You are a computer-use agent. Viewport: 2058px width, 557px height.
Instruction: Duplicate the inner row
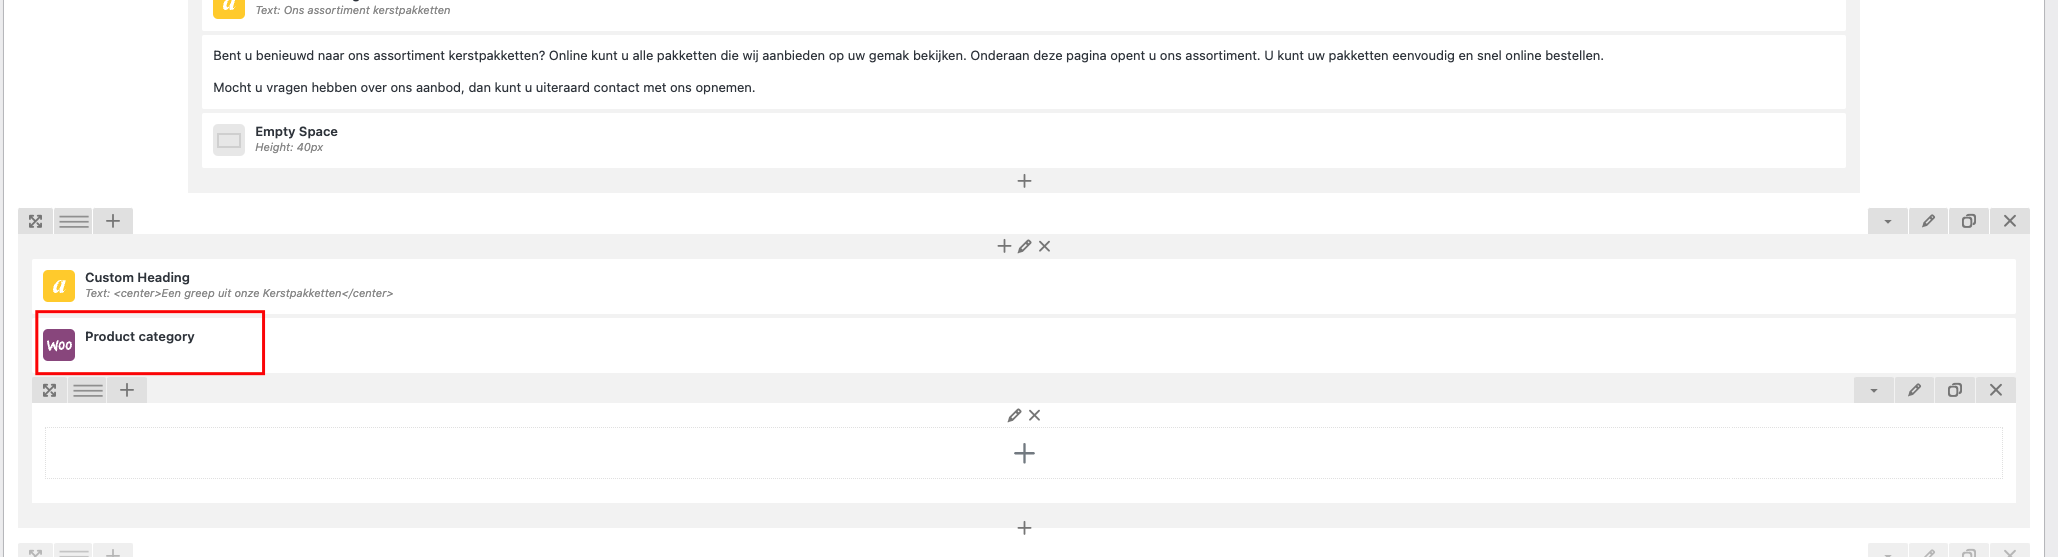point(1955,390)
